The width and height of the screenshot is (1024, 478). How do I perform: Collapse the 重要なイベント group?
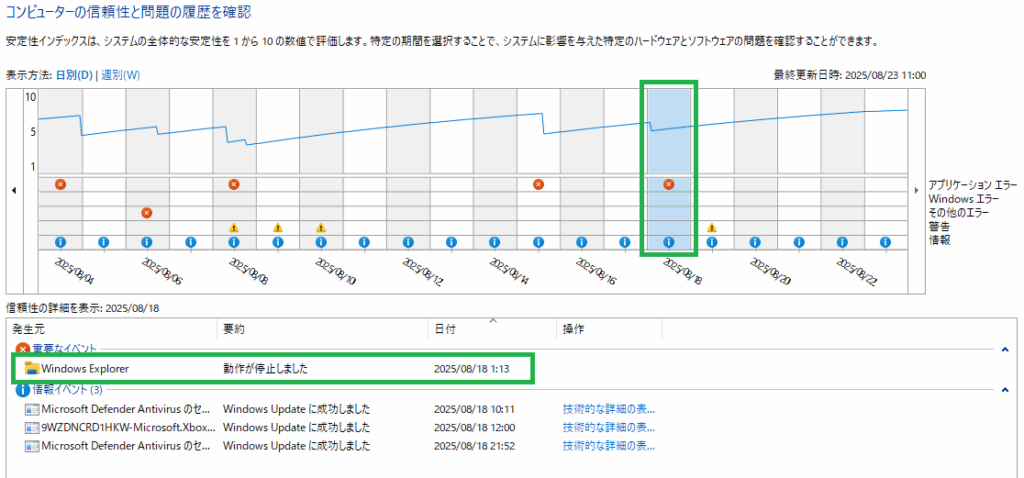[1004, 348]
